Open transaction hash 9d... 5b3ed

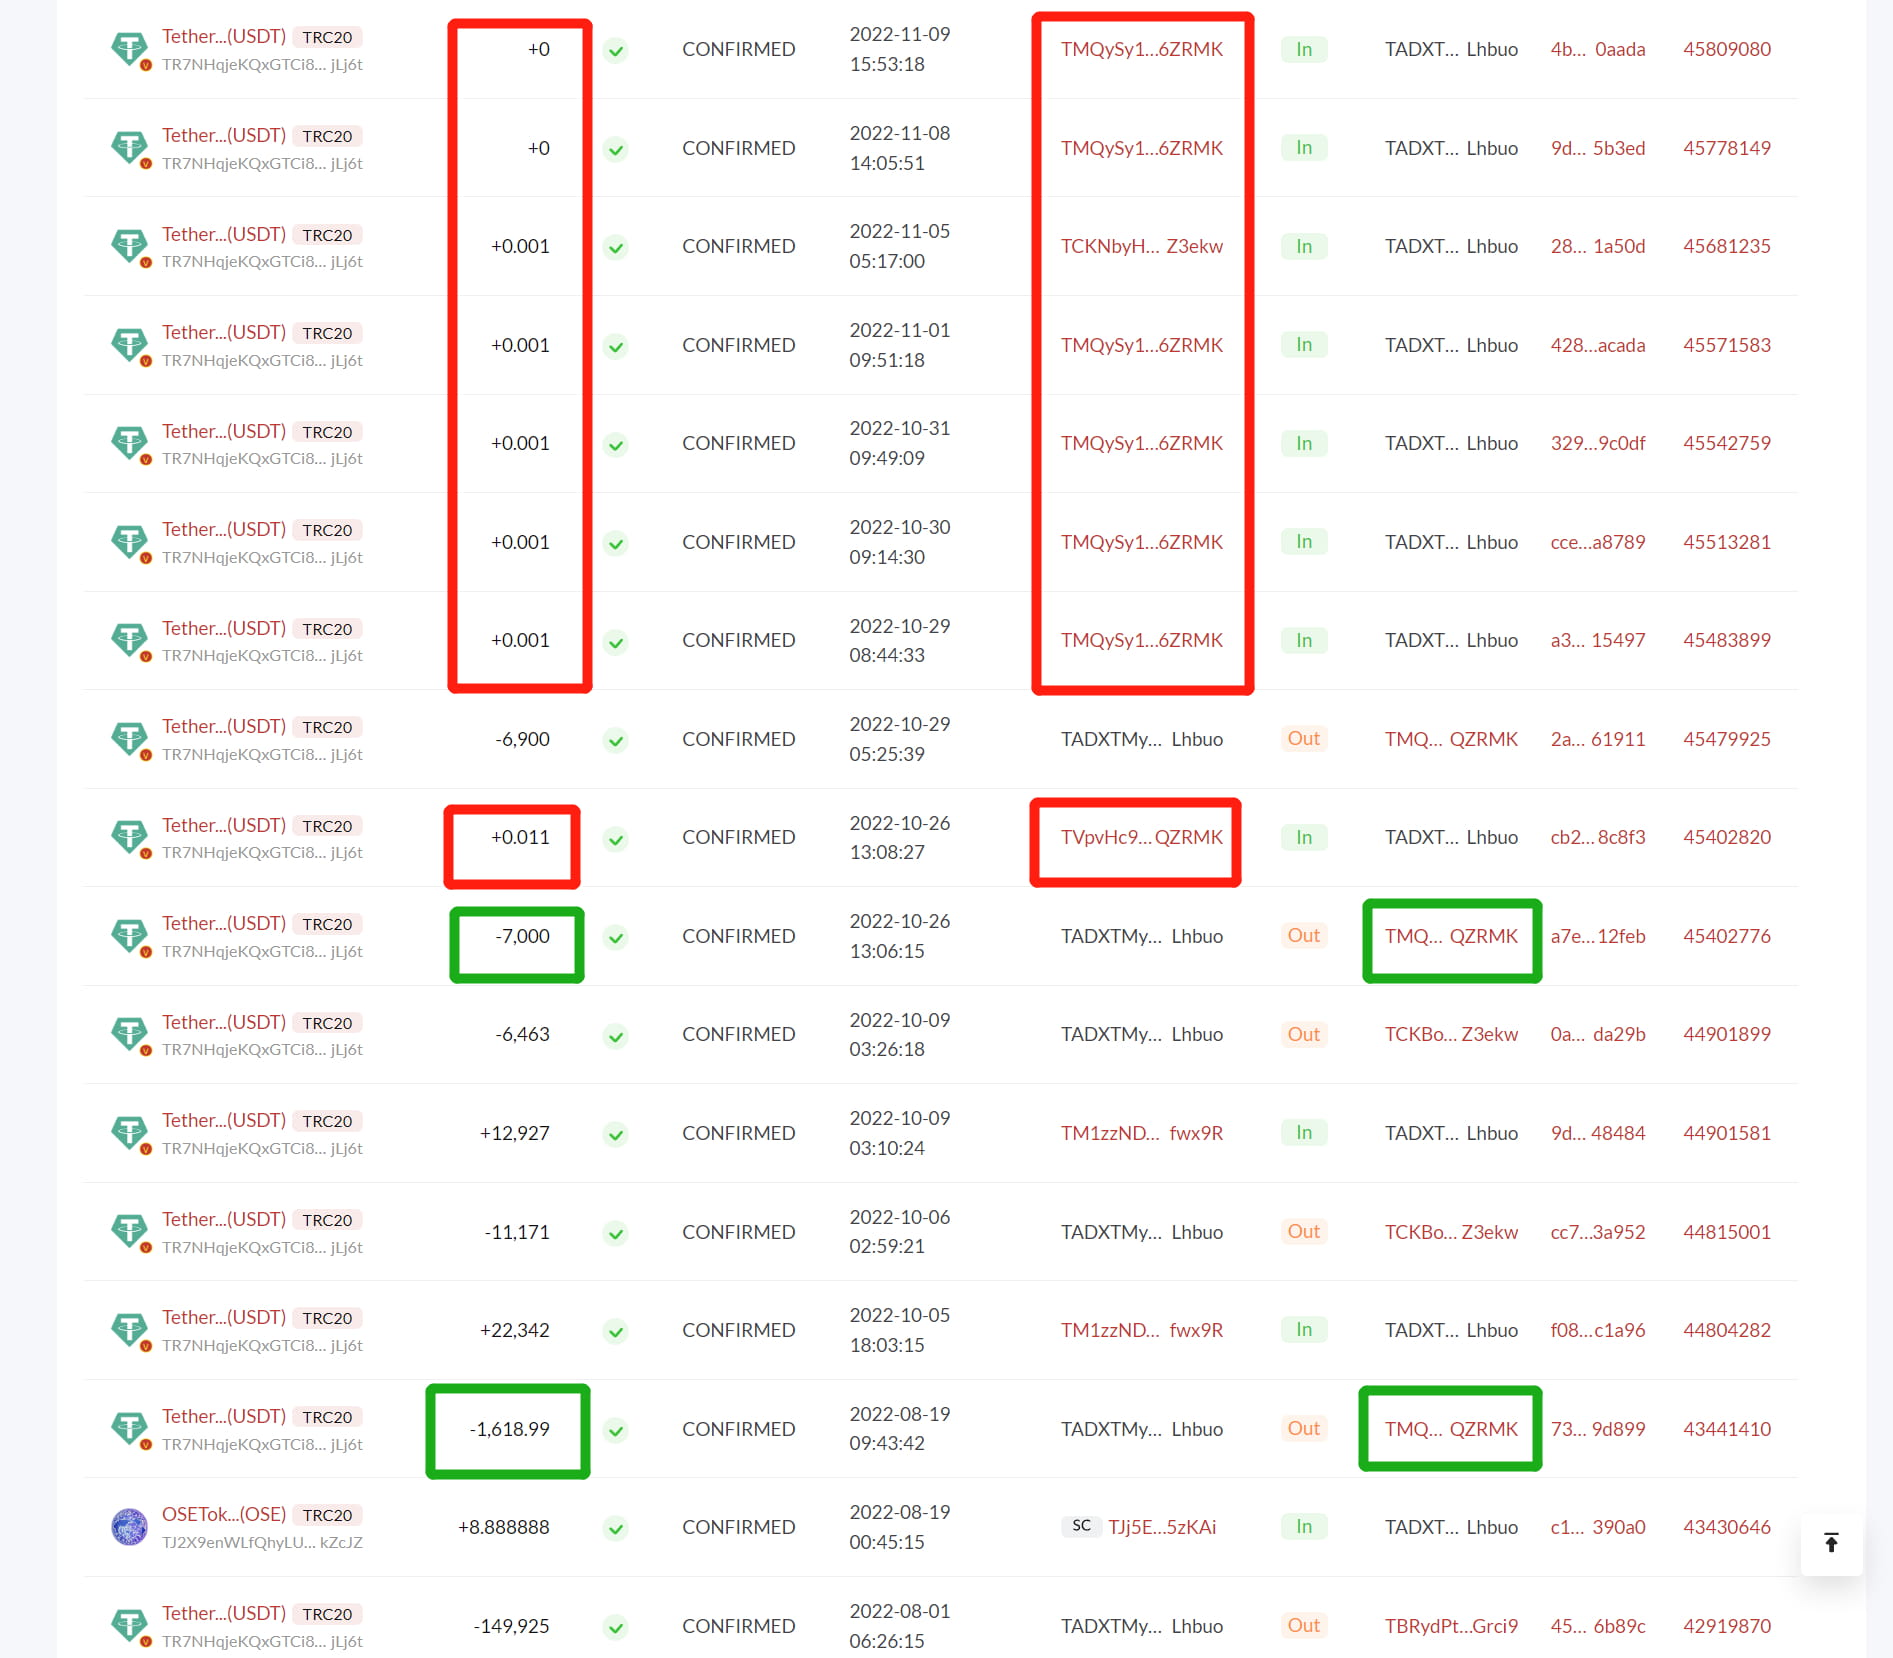[x=1597, y=148]
